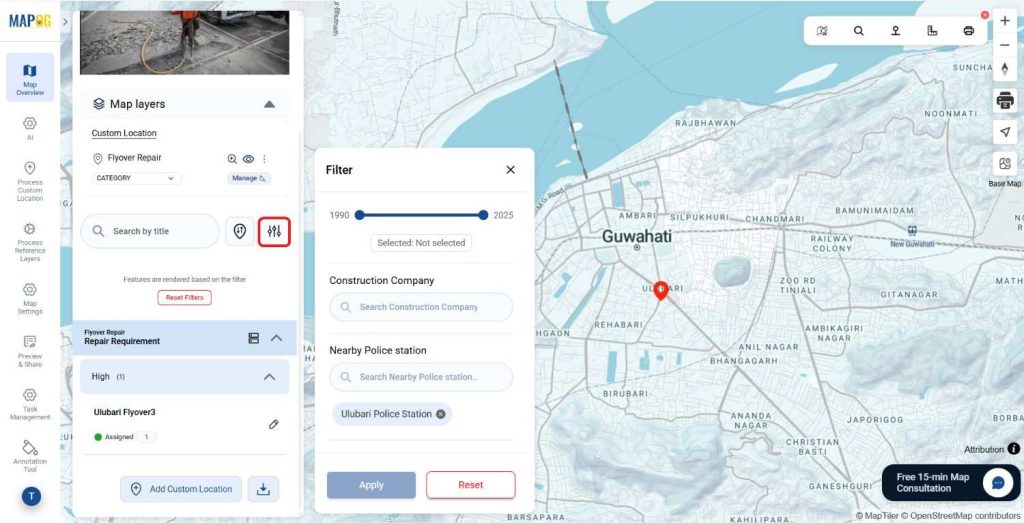
Task: Click the search icon in map toolbar
Action: pyautogui.click(x=859, y=31)
